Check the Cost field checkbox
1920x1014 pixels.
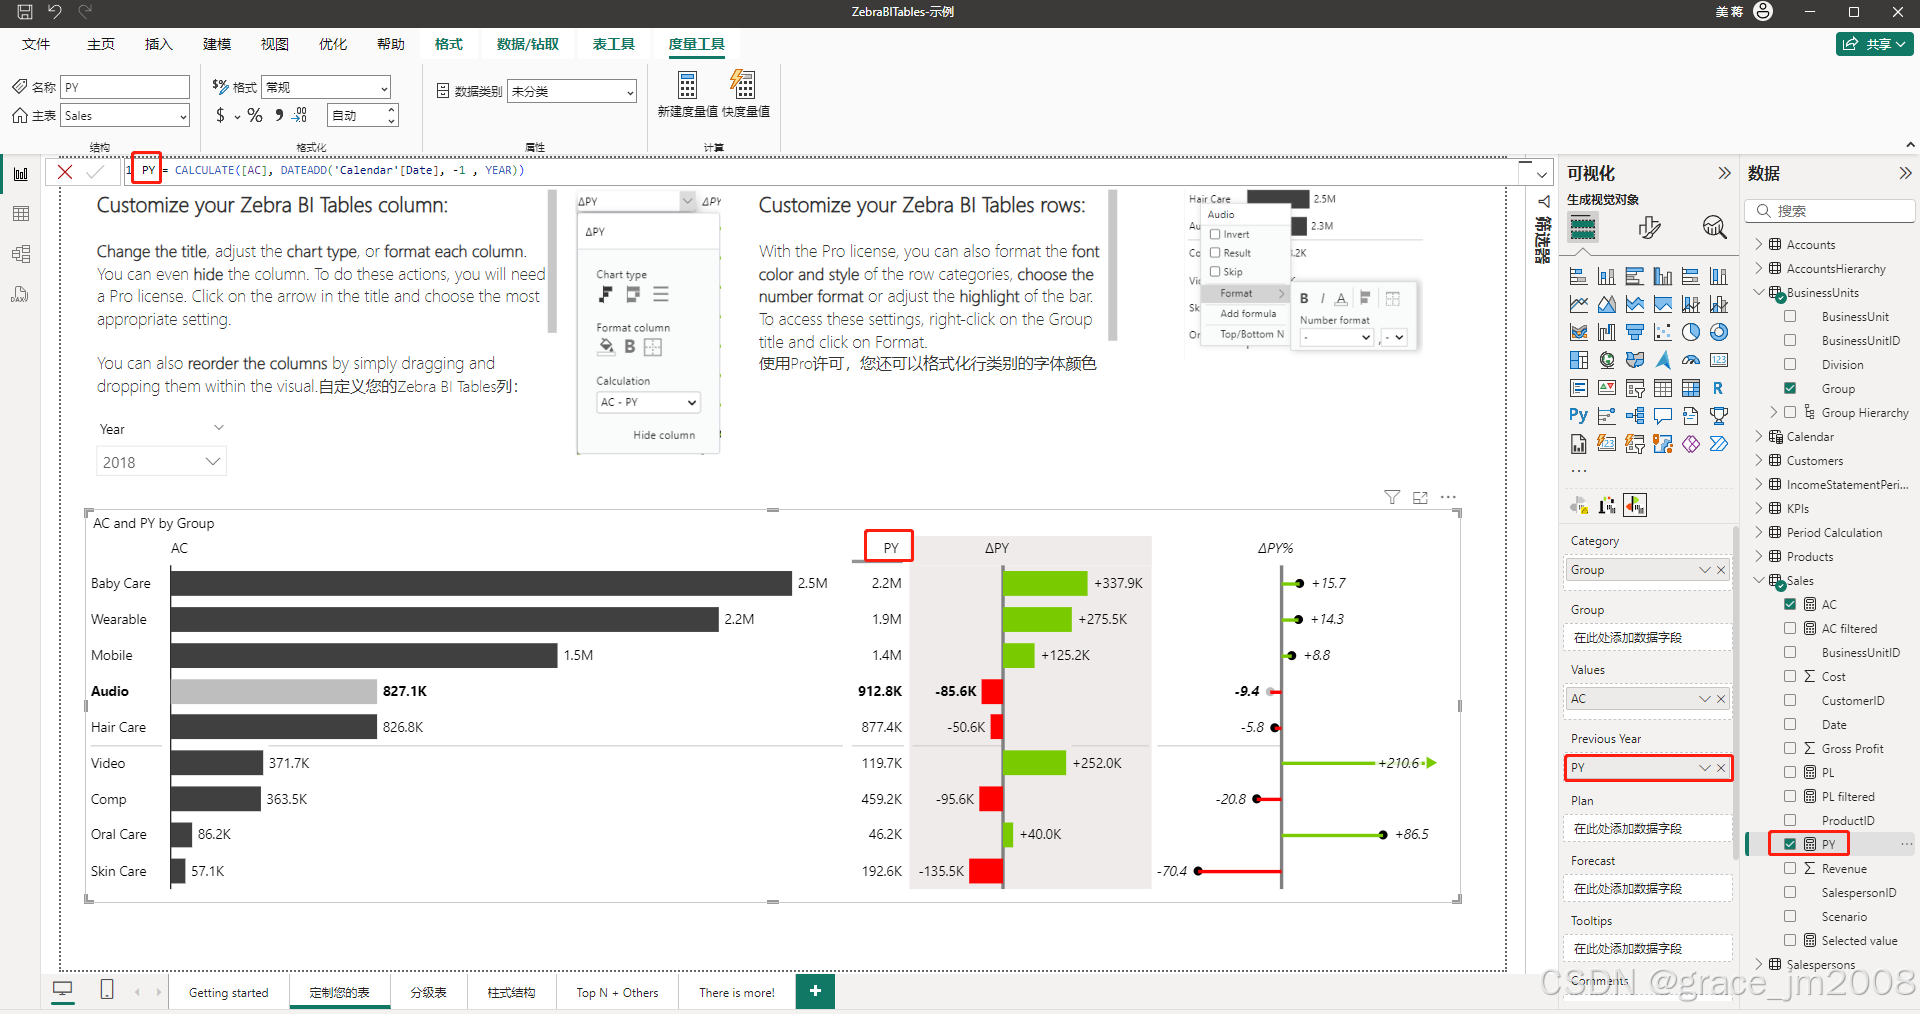pos(1790,677)
